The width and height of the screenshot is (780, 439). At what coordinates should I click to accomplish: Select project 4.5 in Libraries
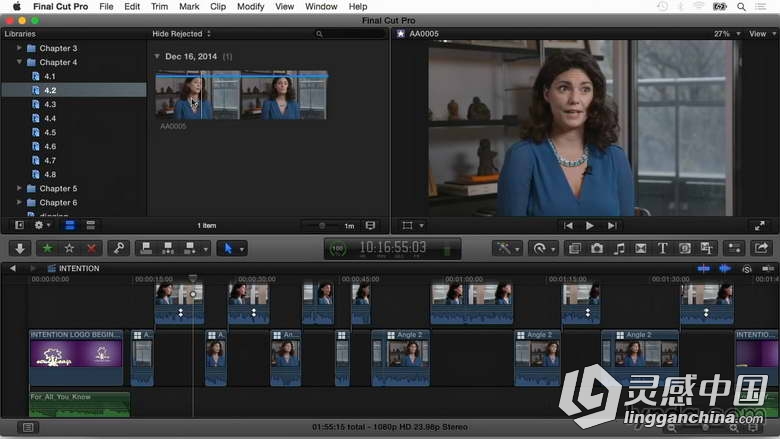[x=75, y=132]
